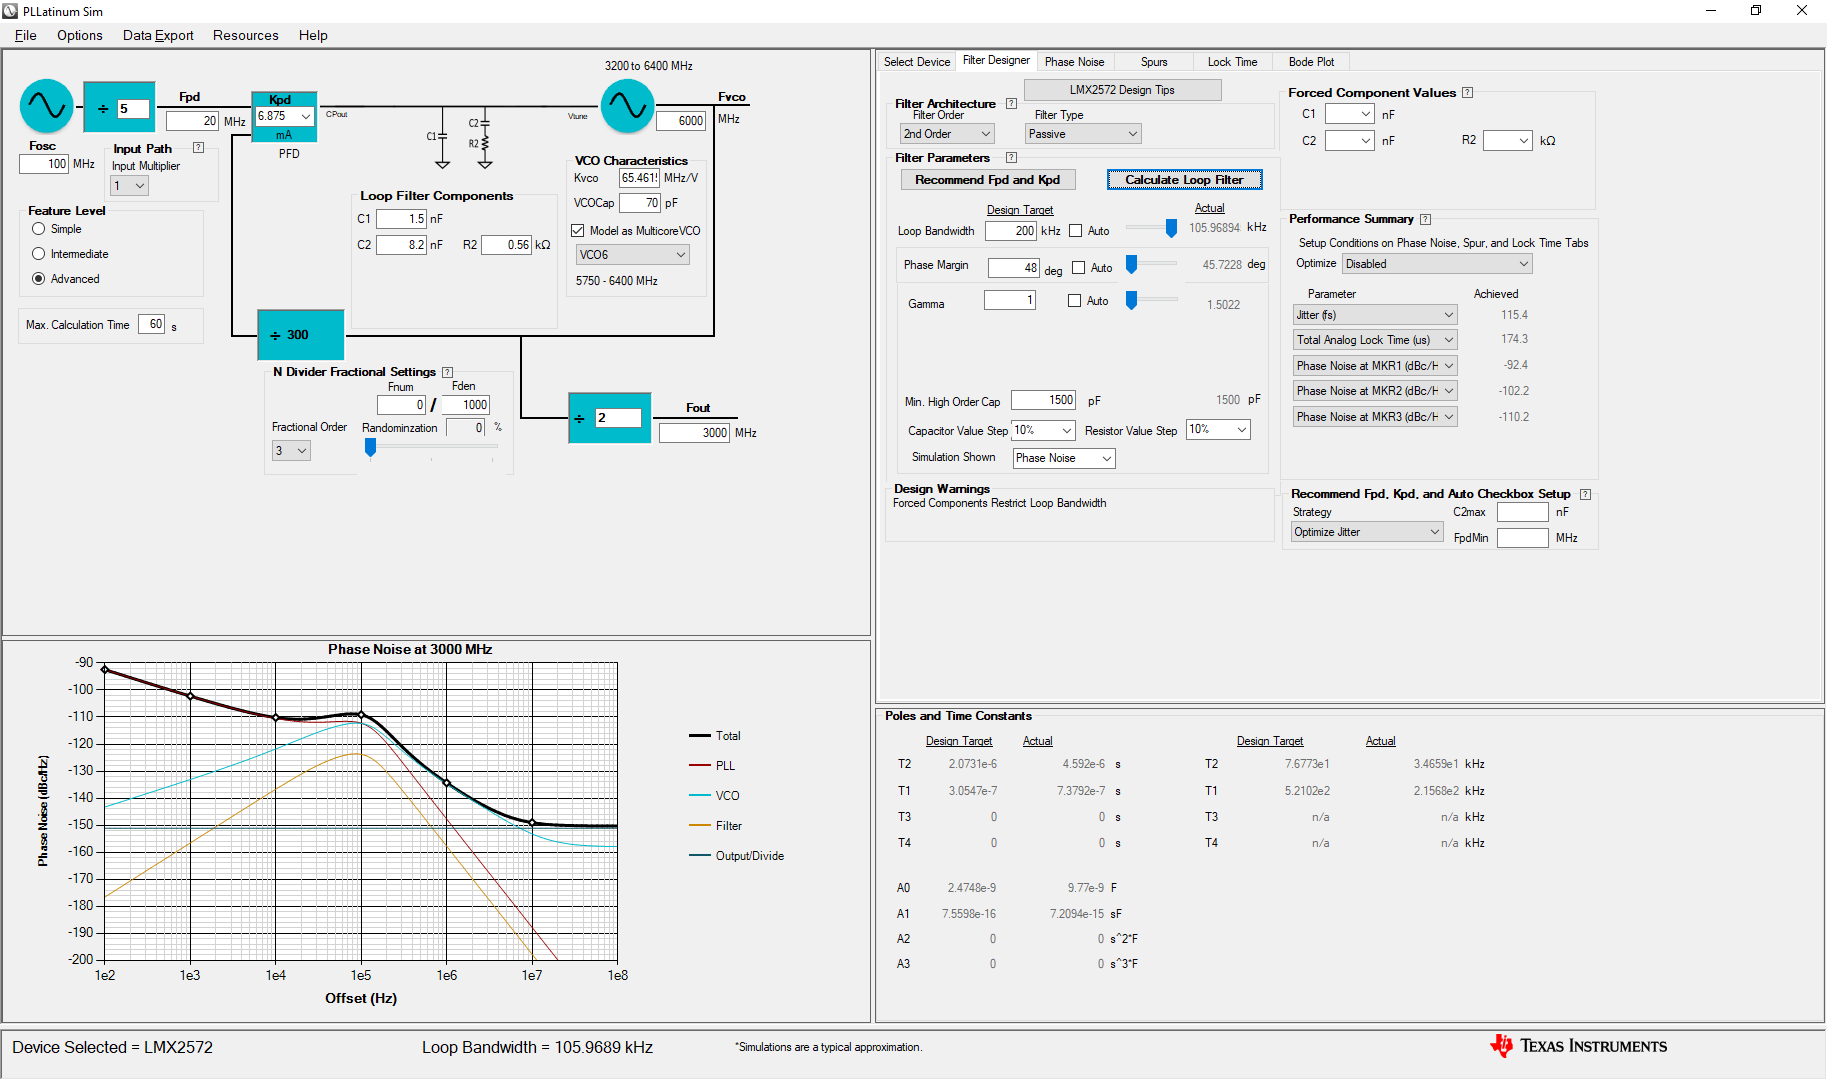The height and width of the screenshot is (1080, 1827).
Task: Open the Input Multiplier dropdown
Action: click(129, 186)
